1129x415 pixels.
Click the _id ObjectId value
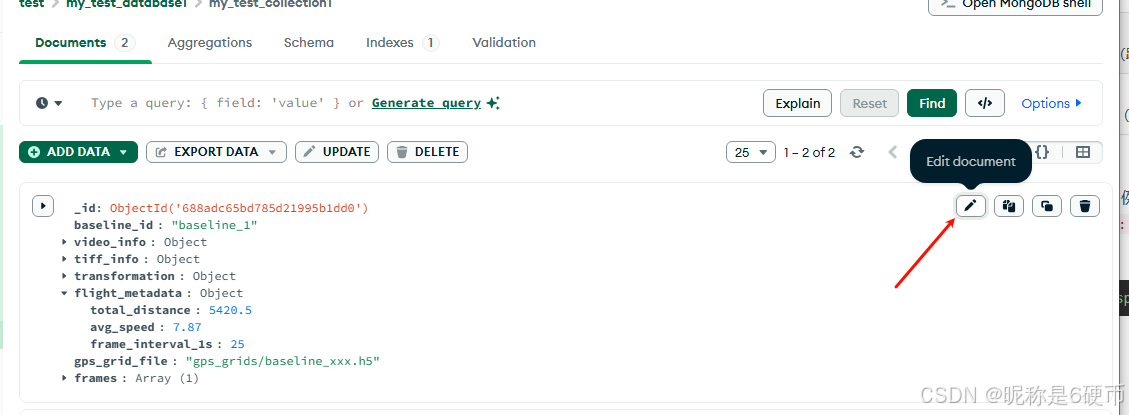coord(239,208)
